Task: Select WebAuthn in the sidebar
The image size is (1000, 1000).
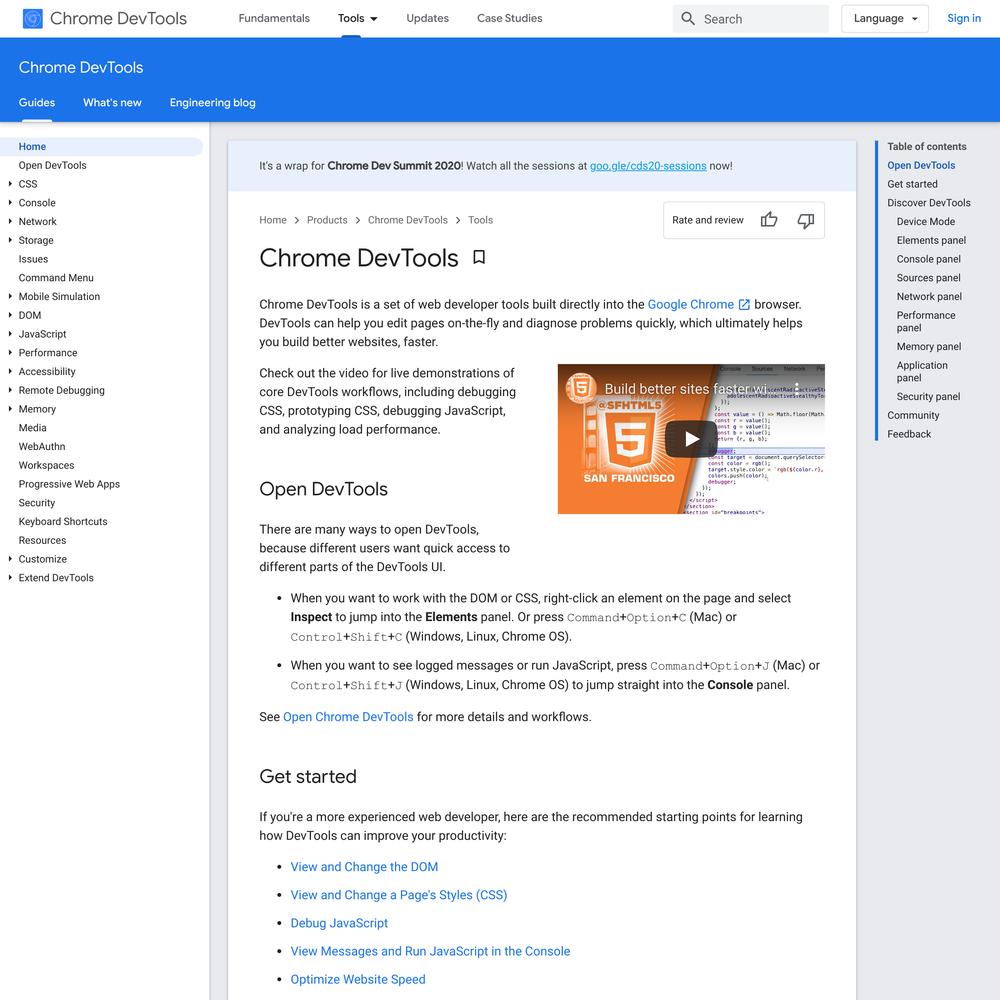Action: 41,446
